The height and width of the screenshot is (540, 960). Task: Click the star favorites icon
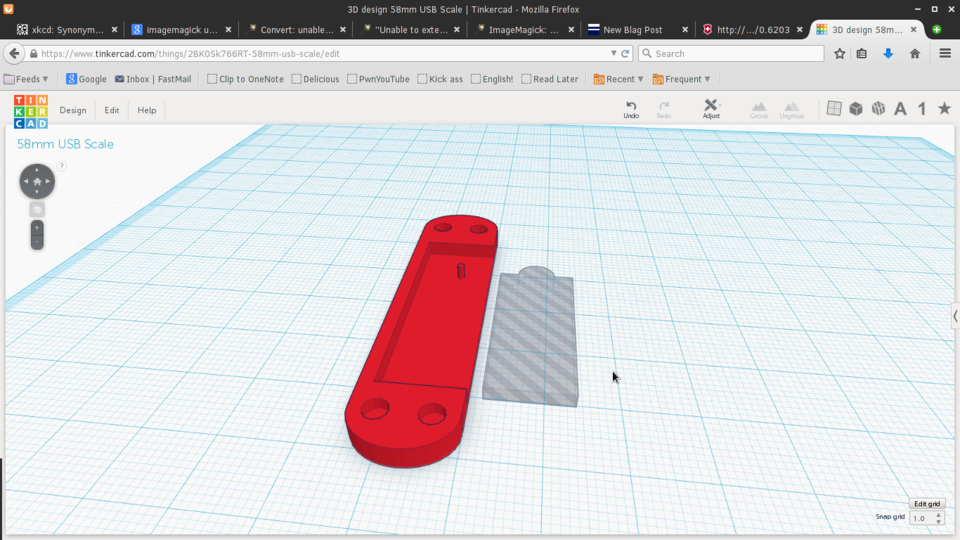click(943, 109)
